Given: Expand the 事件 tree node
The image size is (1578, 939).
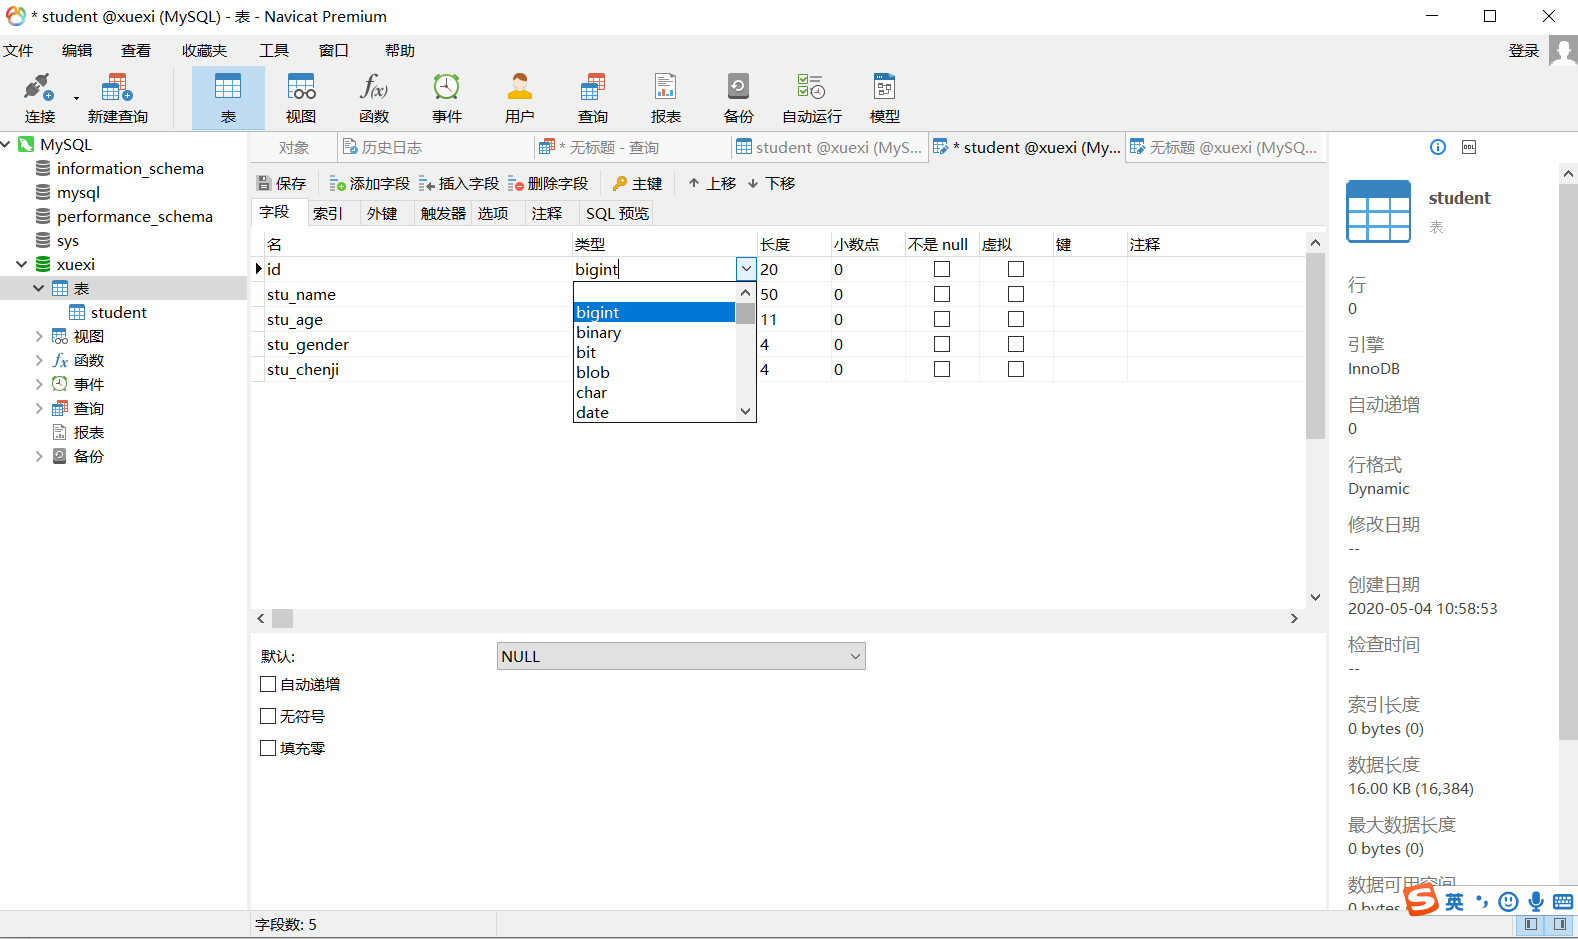Looking at the screenshot, I should click(39, 384).
